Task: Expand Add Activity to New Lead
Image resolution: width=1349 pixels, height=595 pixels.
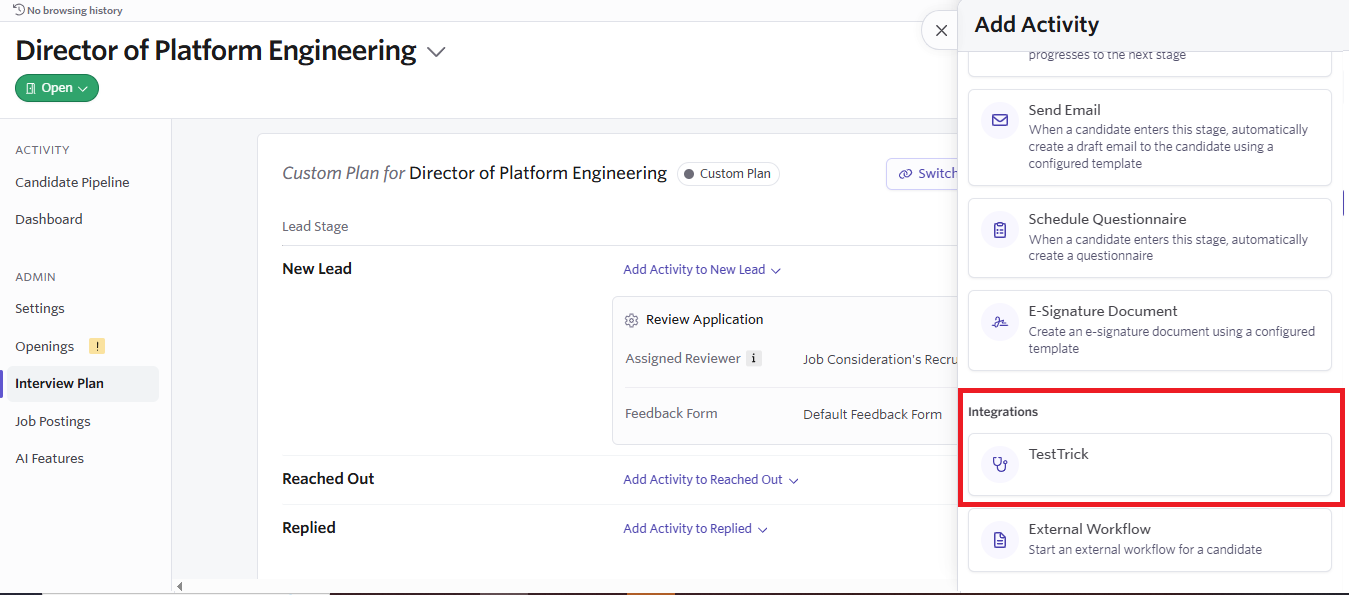Action: click(702, 270)
